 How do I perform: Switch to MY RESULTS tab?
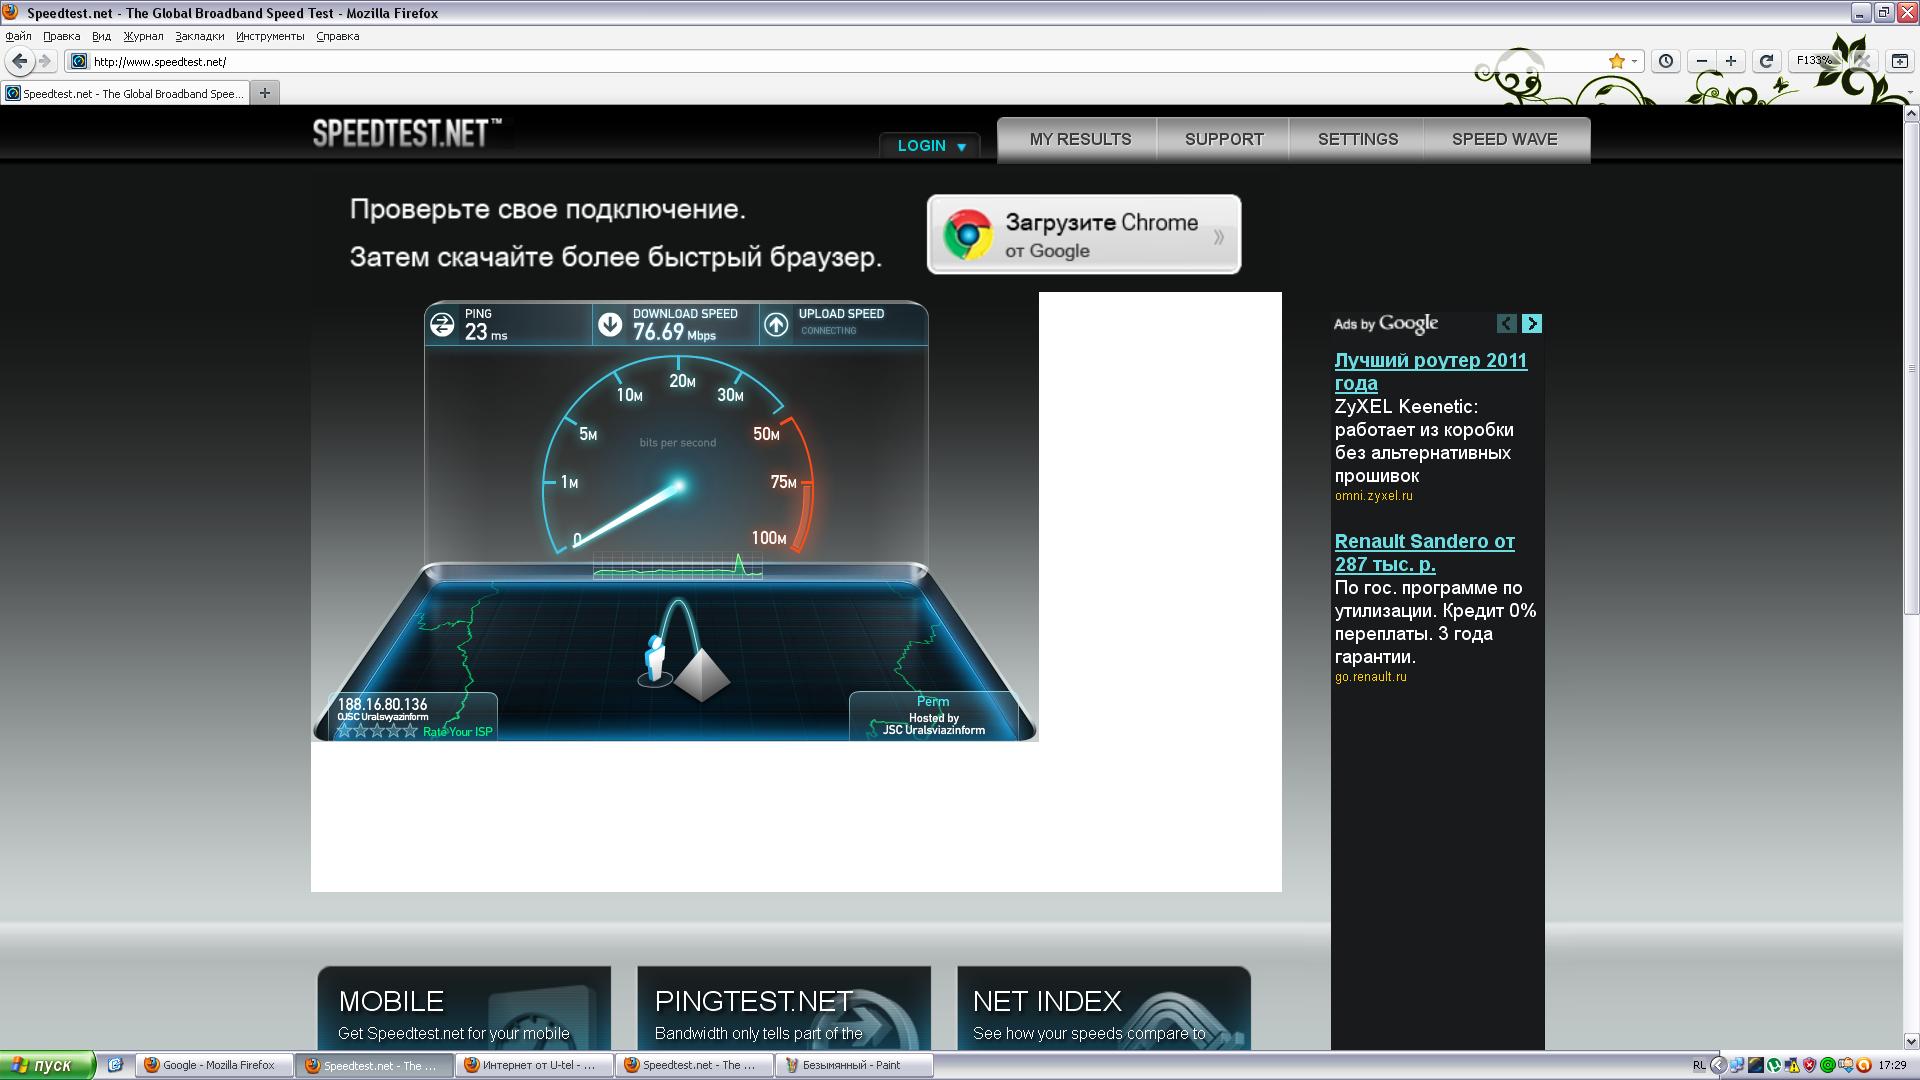coord(1080,139)
